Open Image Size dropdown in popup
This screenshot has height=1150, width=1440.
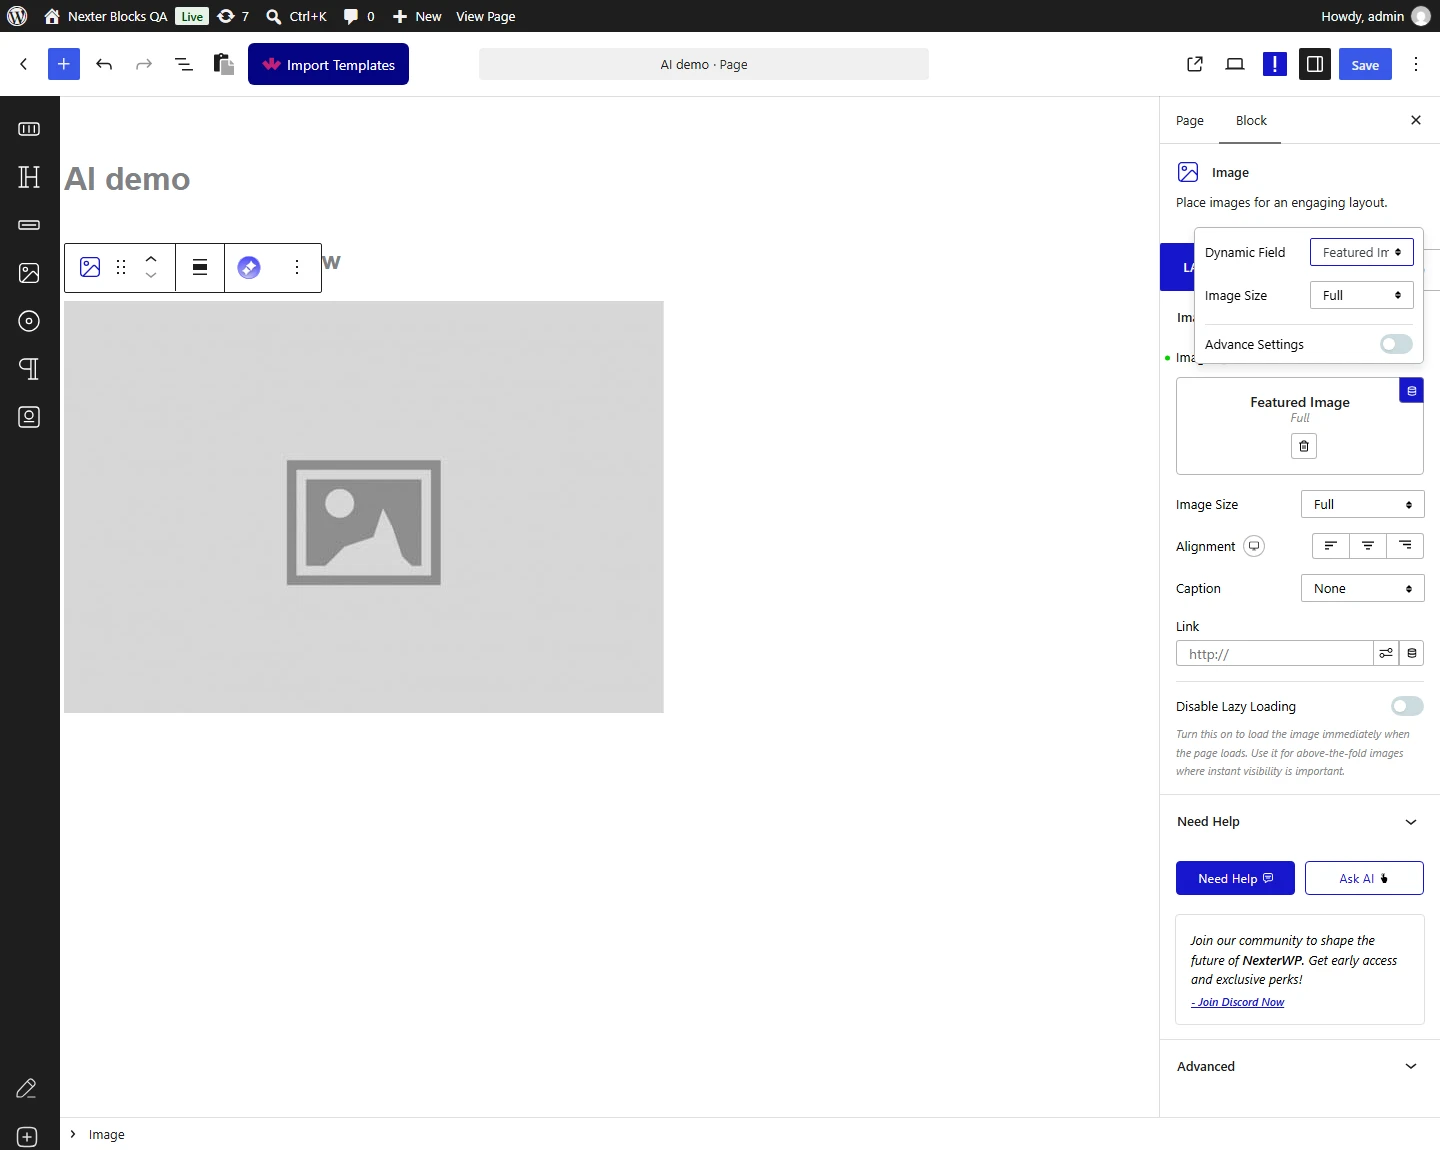click(x=1362, y=295)
